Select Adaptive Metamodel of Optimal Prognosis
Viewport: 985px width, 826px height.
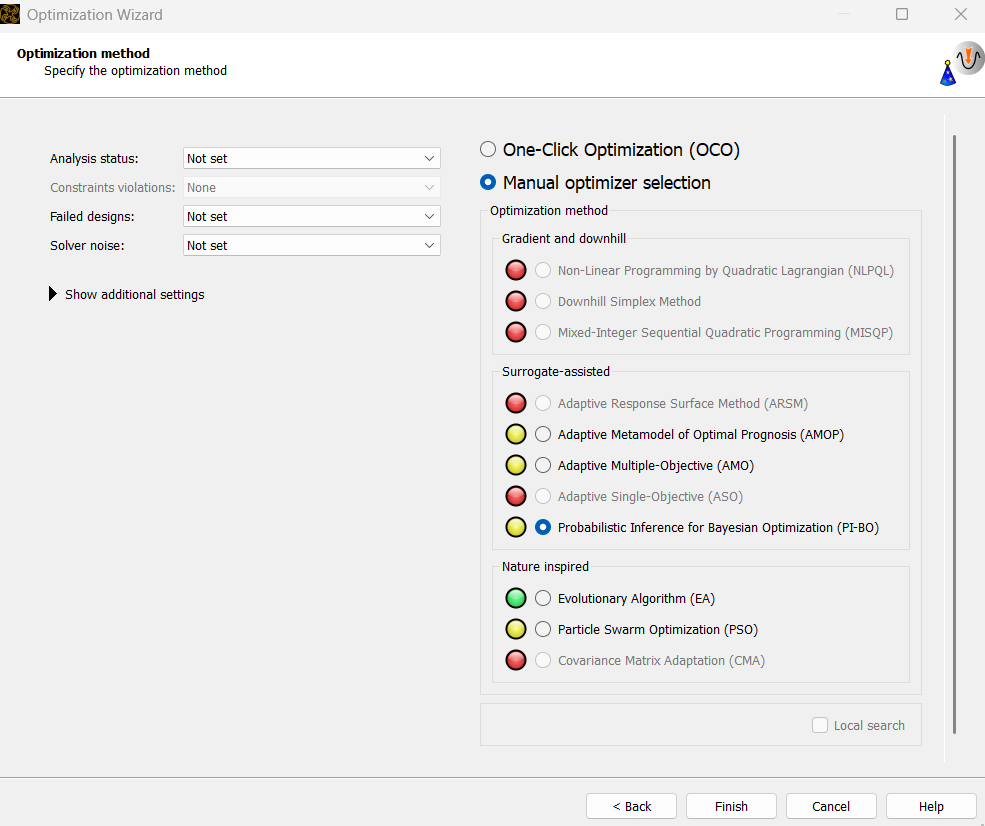click(543, 434)
